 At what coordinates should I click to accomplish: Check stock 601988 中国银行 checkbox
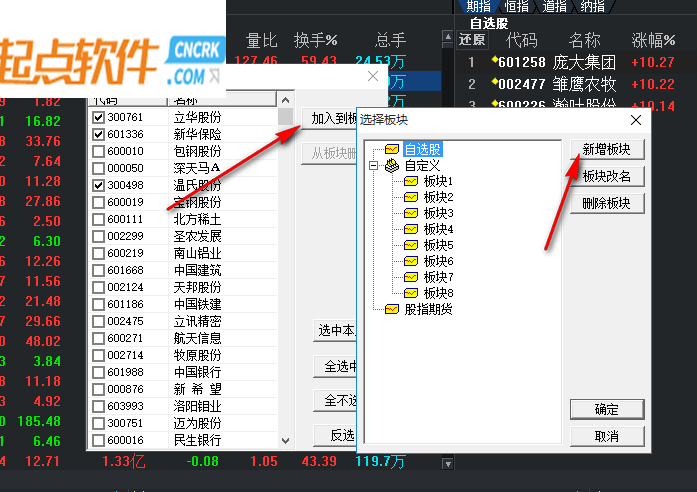tap(98, 372)
